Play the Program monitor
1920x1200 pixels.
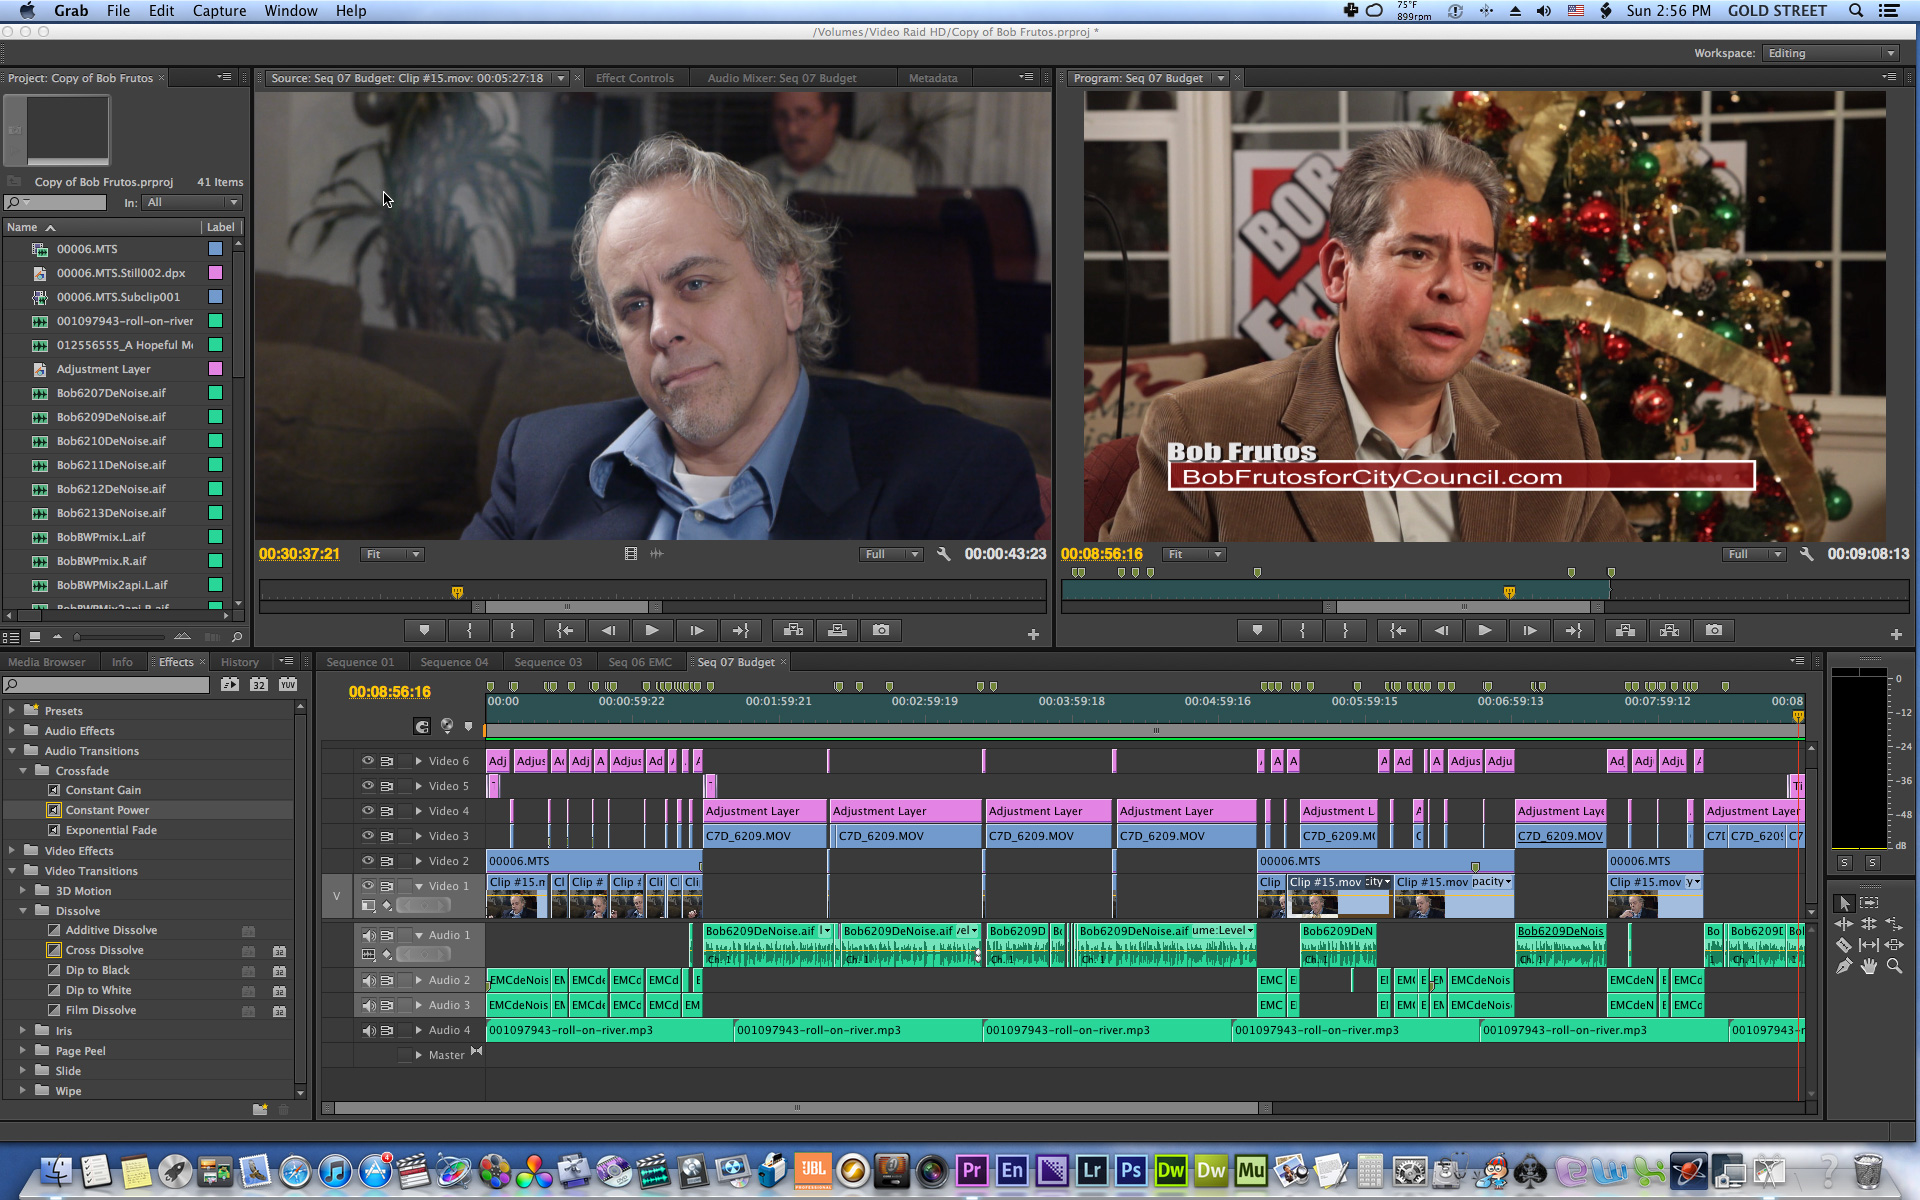(x=1484, y=630)
